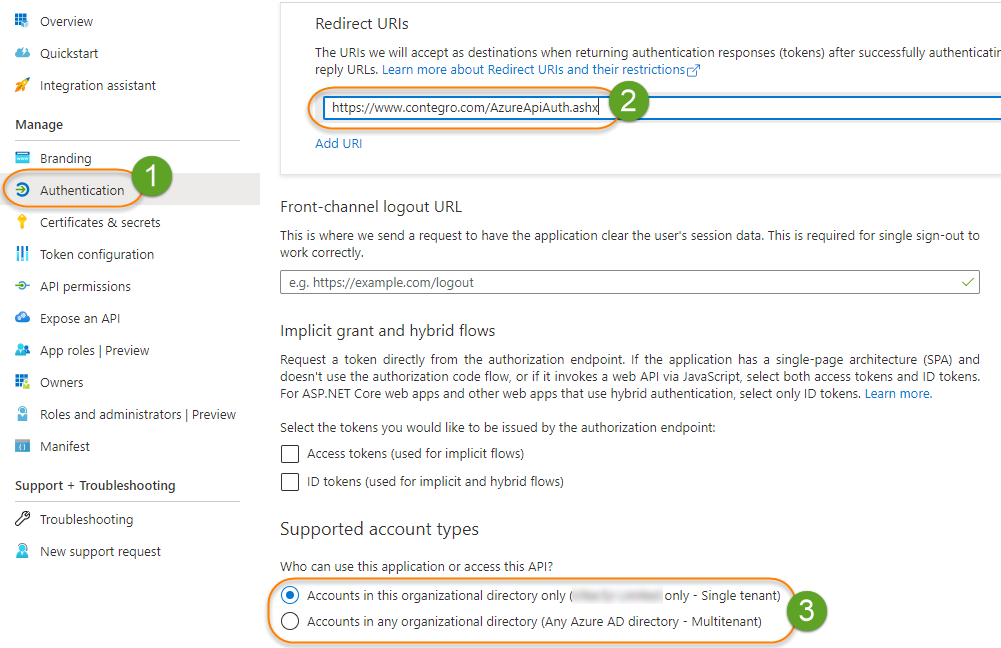This screenshot has height=648, width=1001.
Task: Enable the Access tokens checkbox
Action: [290, 453]
